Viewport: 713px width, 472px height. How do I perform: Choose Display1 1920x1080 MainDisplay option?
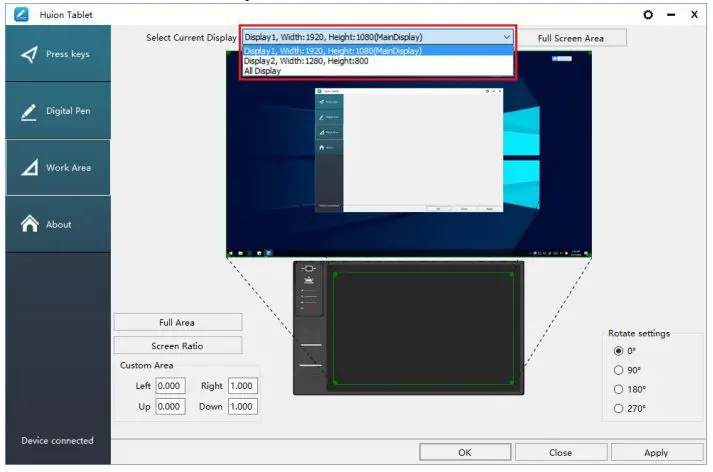click(x=378, y=50)
